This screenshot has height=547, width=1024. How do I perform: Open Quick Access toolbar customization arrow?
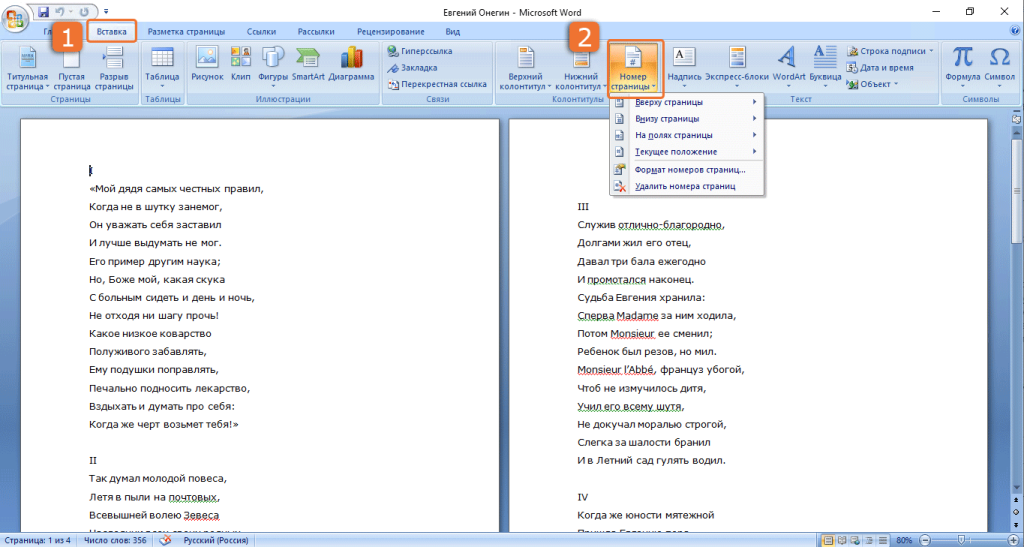[106, 11]
